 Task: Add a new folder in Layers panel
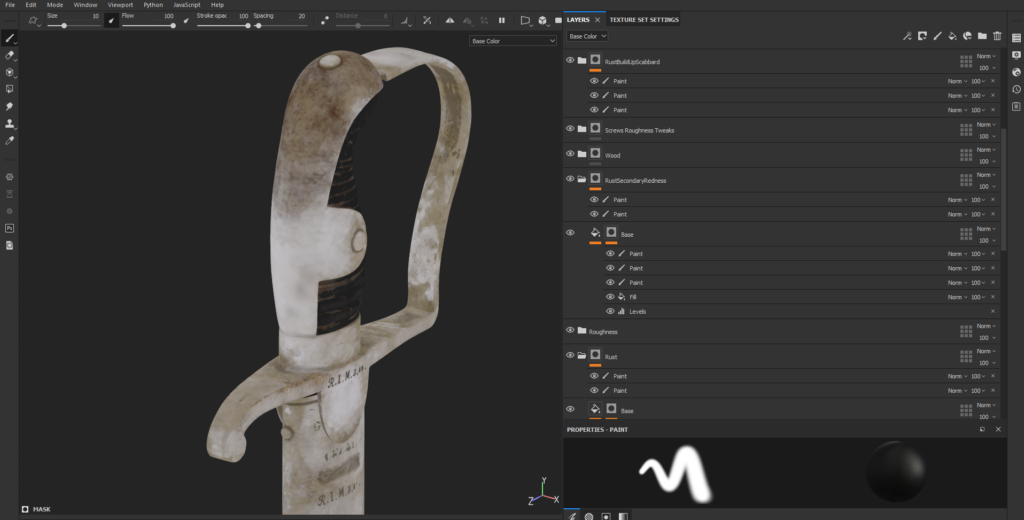982,36
